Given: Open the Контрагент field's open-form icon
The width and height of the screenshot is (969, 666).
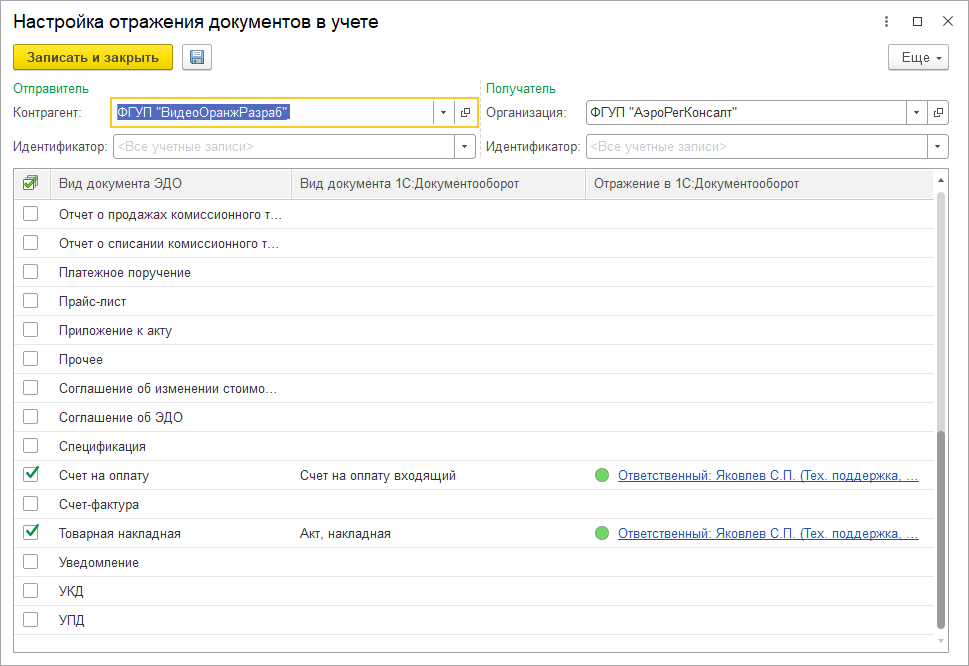Looking at the screenshot, I should [x=465, y=113].
